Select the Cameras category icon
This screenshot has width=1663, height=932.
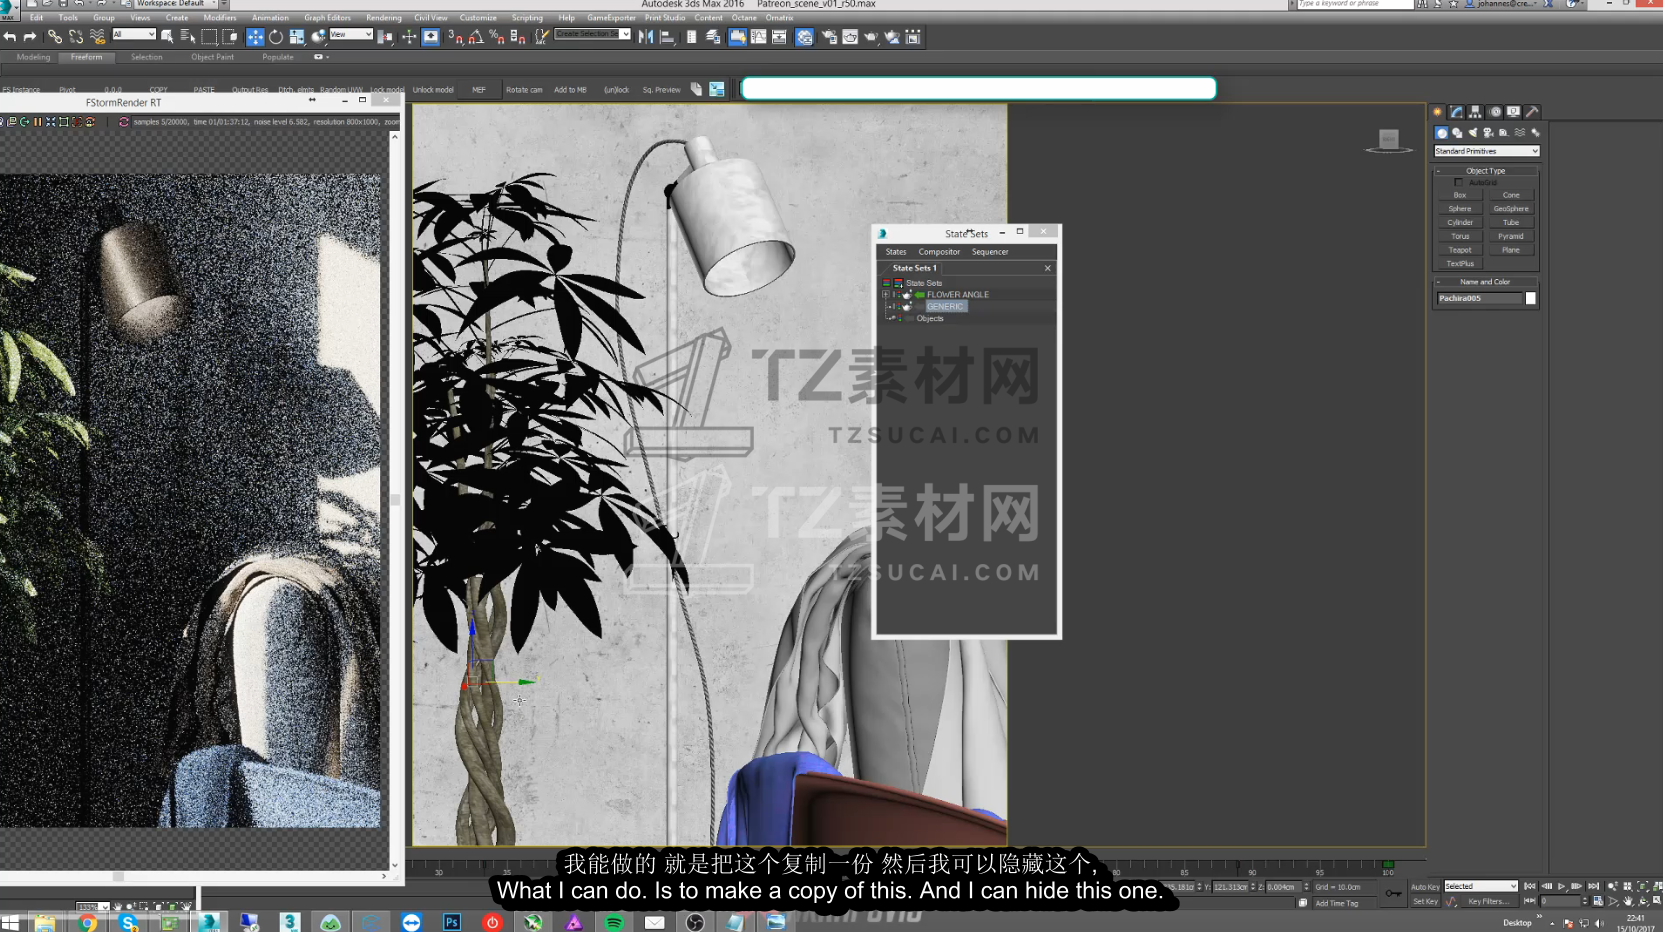point(1488,133)
